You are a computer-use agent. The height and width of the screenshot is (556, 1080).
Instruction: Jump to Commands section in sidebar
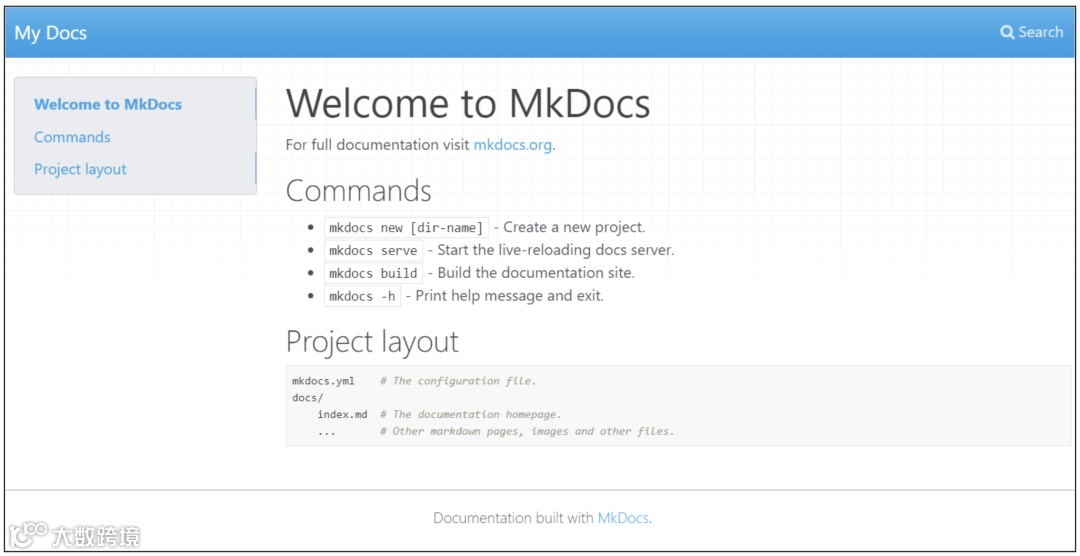(72, 137)
